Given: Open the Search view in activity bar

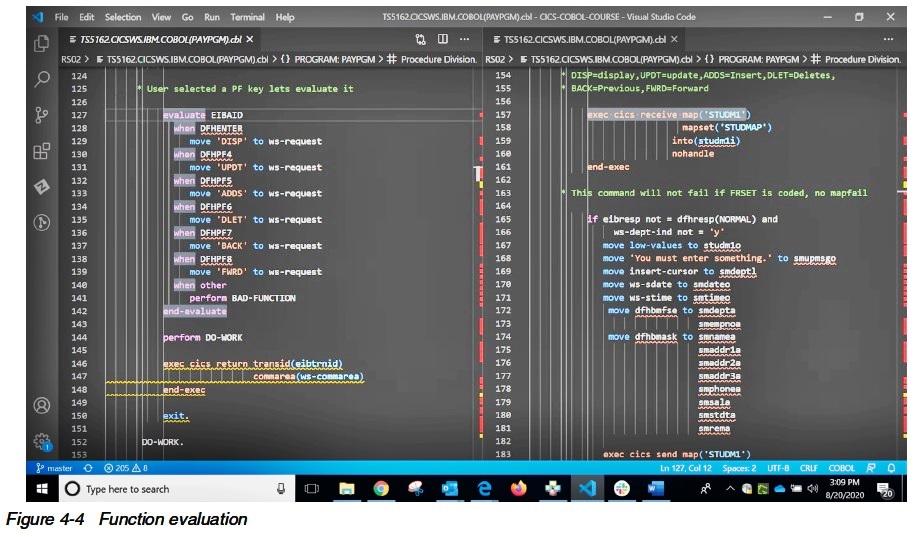Looking at the screenshot, I should tap(42, 79).
